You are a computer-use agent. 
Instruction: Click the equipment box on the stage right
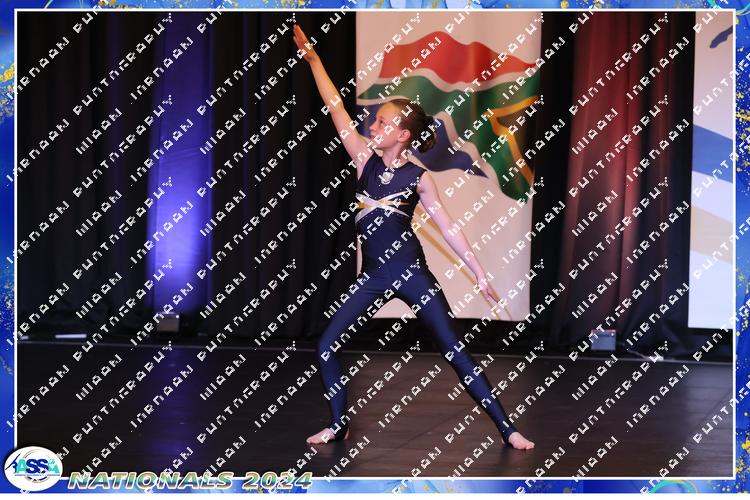click(x=602, y=340)
